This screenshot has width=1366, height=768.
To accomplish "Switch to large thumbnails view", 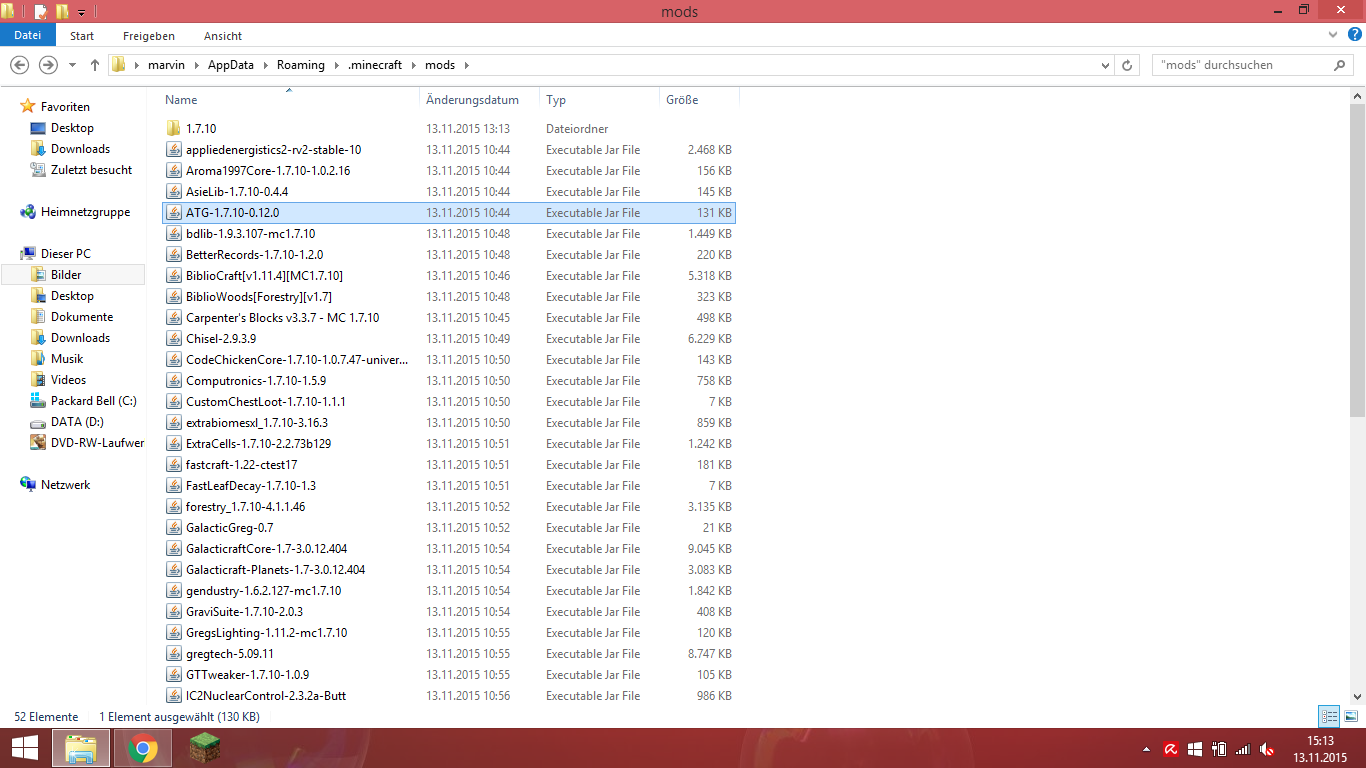I will coord(1350,716).
